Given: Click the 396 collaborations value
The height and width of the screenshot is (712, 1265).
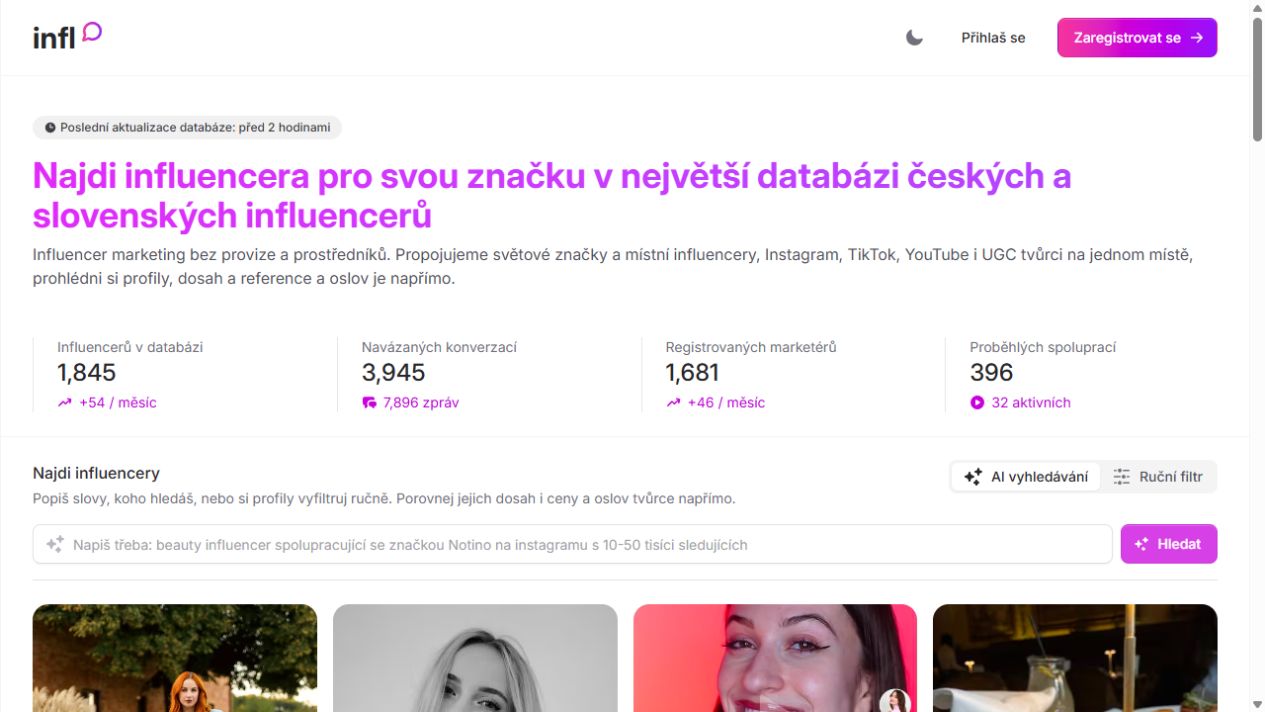Looking at the screenshot, I should click(x=991, y=373).
